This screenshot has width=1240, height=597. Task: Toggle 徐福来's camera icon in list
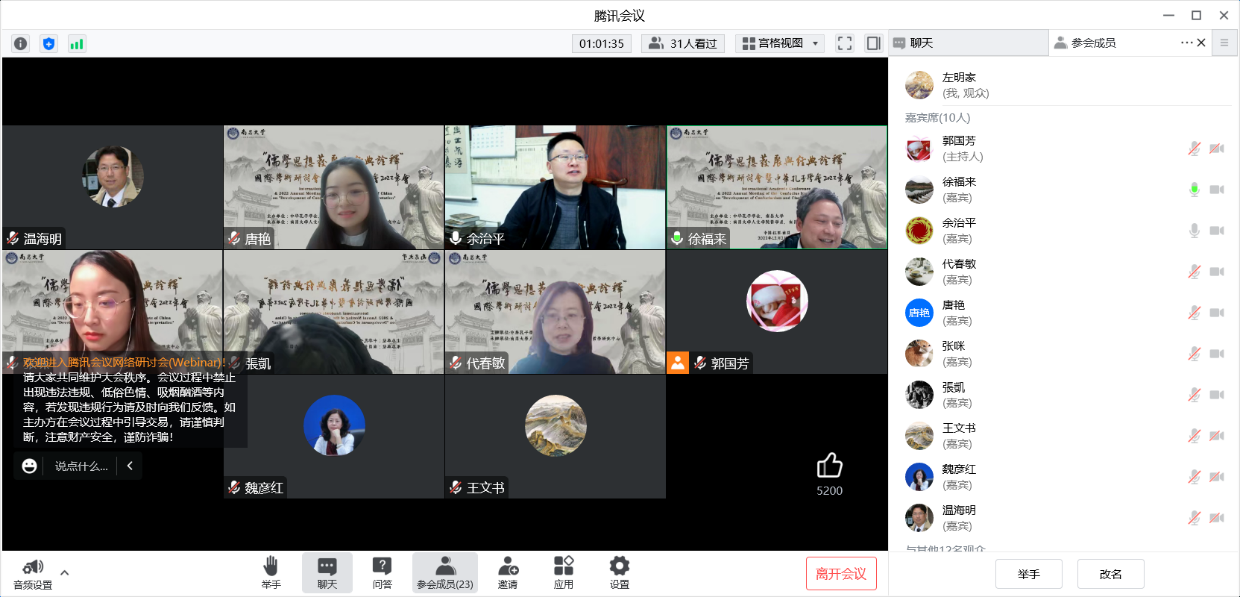pyautogui.click(x=1217, y=189)
